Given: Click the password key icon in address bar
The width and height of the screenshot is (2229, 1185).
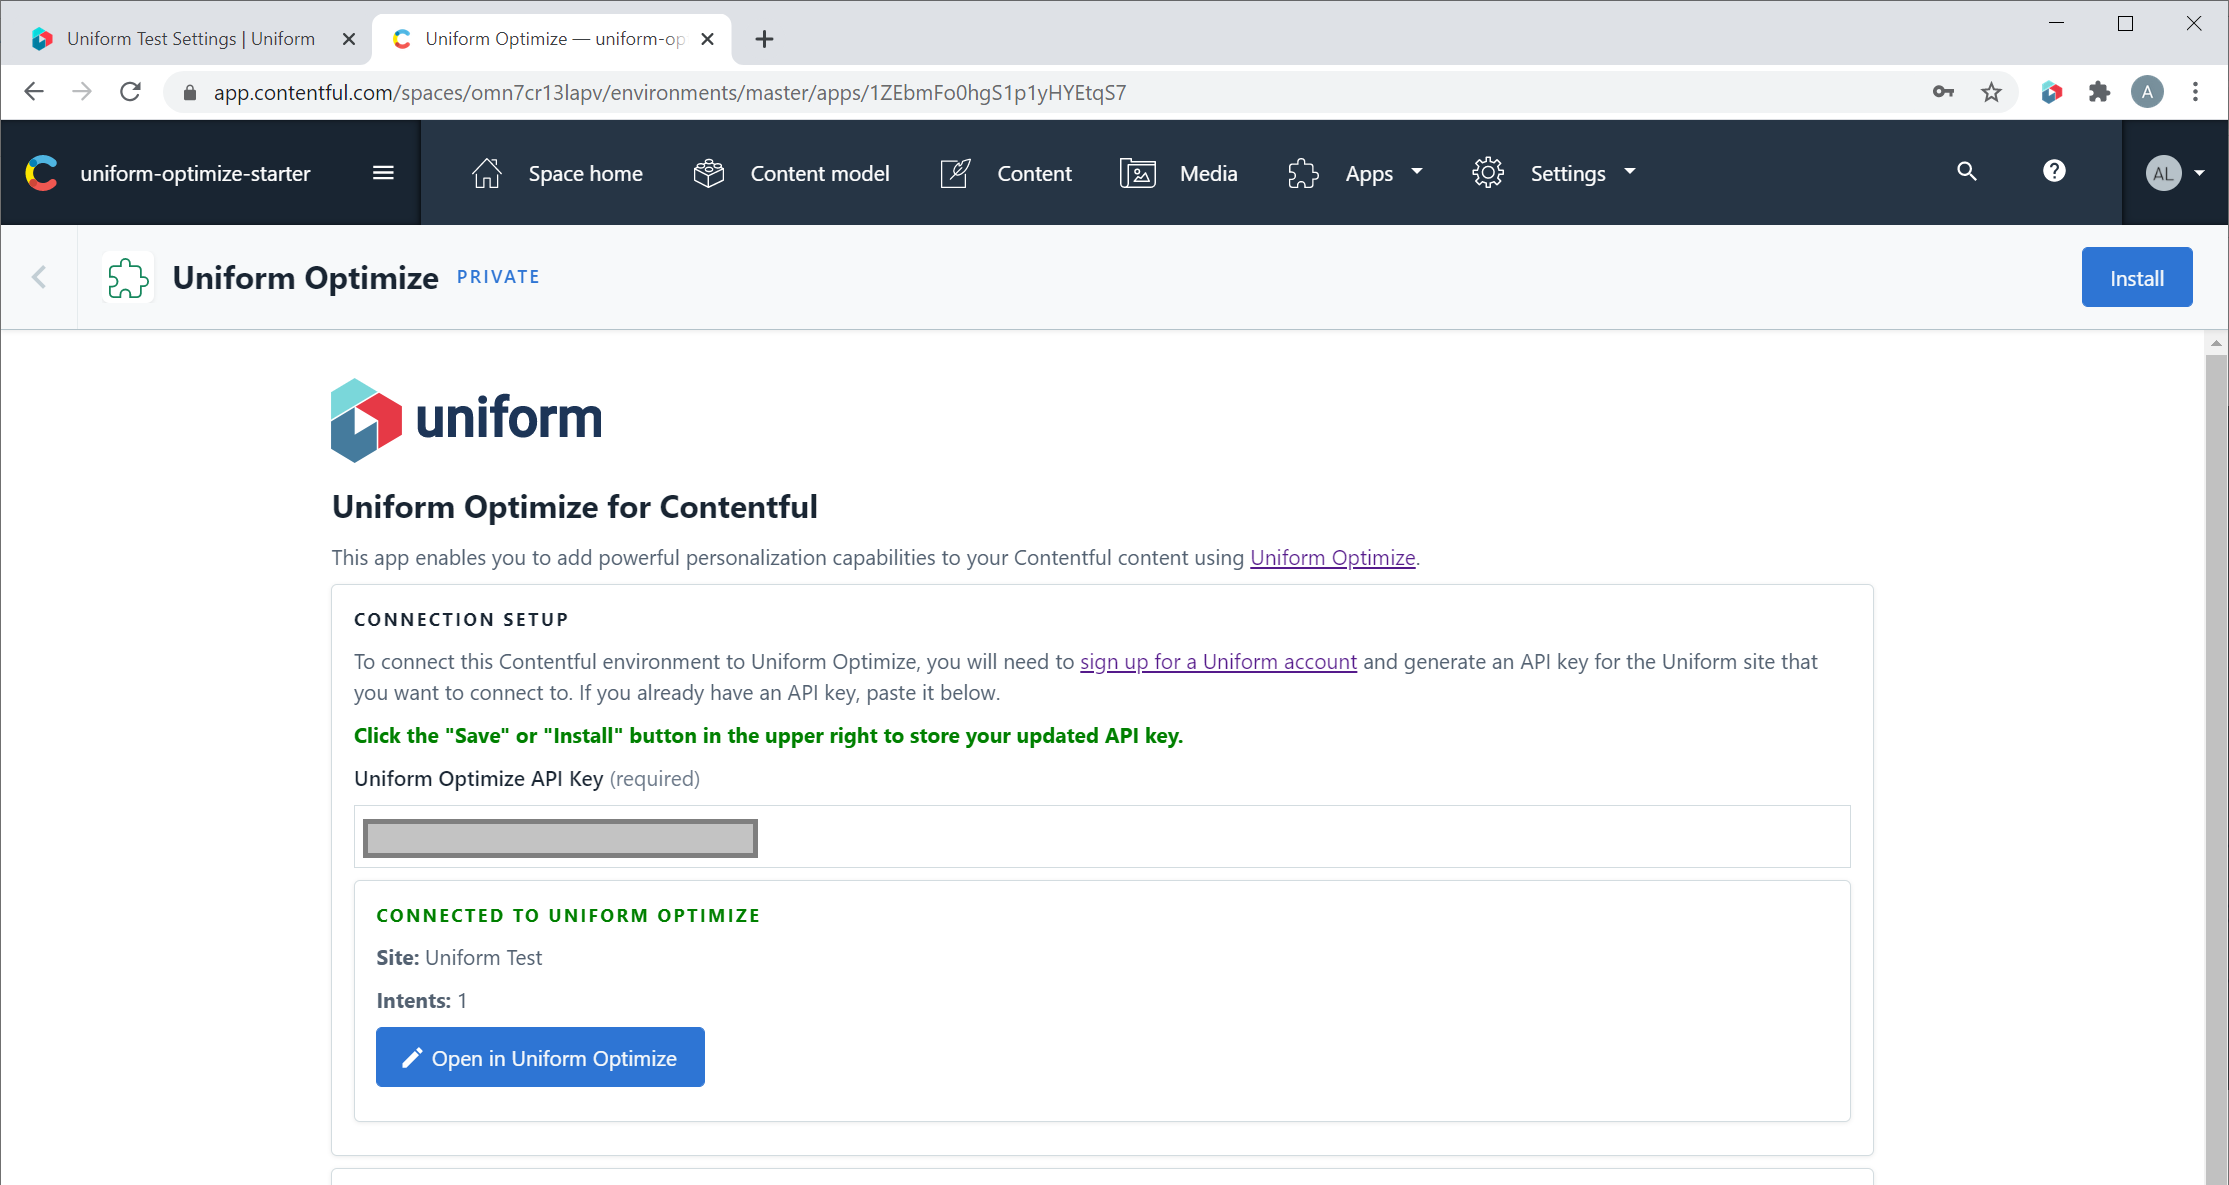Looking at the screenshot, I should tap(1942, 93).
